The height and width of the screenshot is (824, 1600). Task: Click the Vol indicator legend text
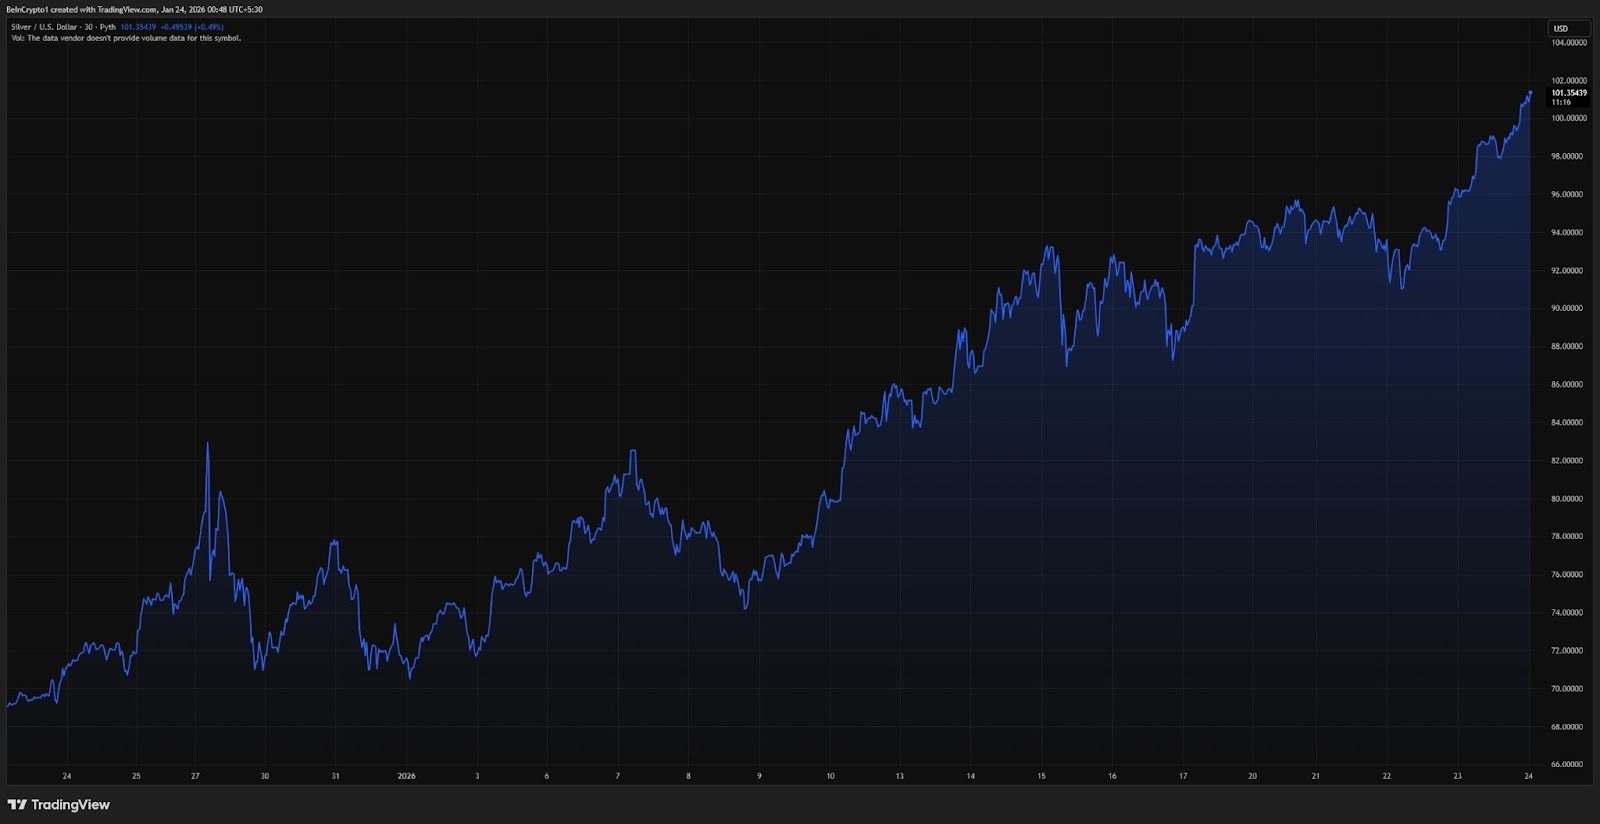[126, 38]
